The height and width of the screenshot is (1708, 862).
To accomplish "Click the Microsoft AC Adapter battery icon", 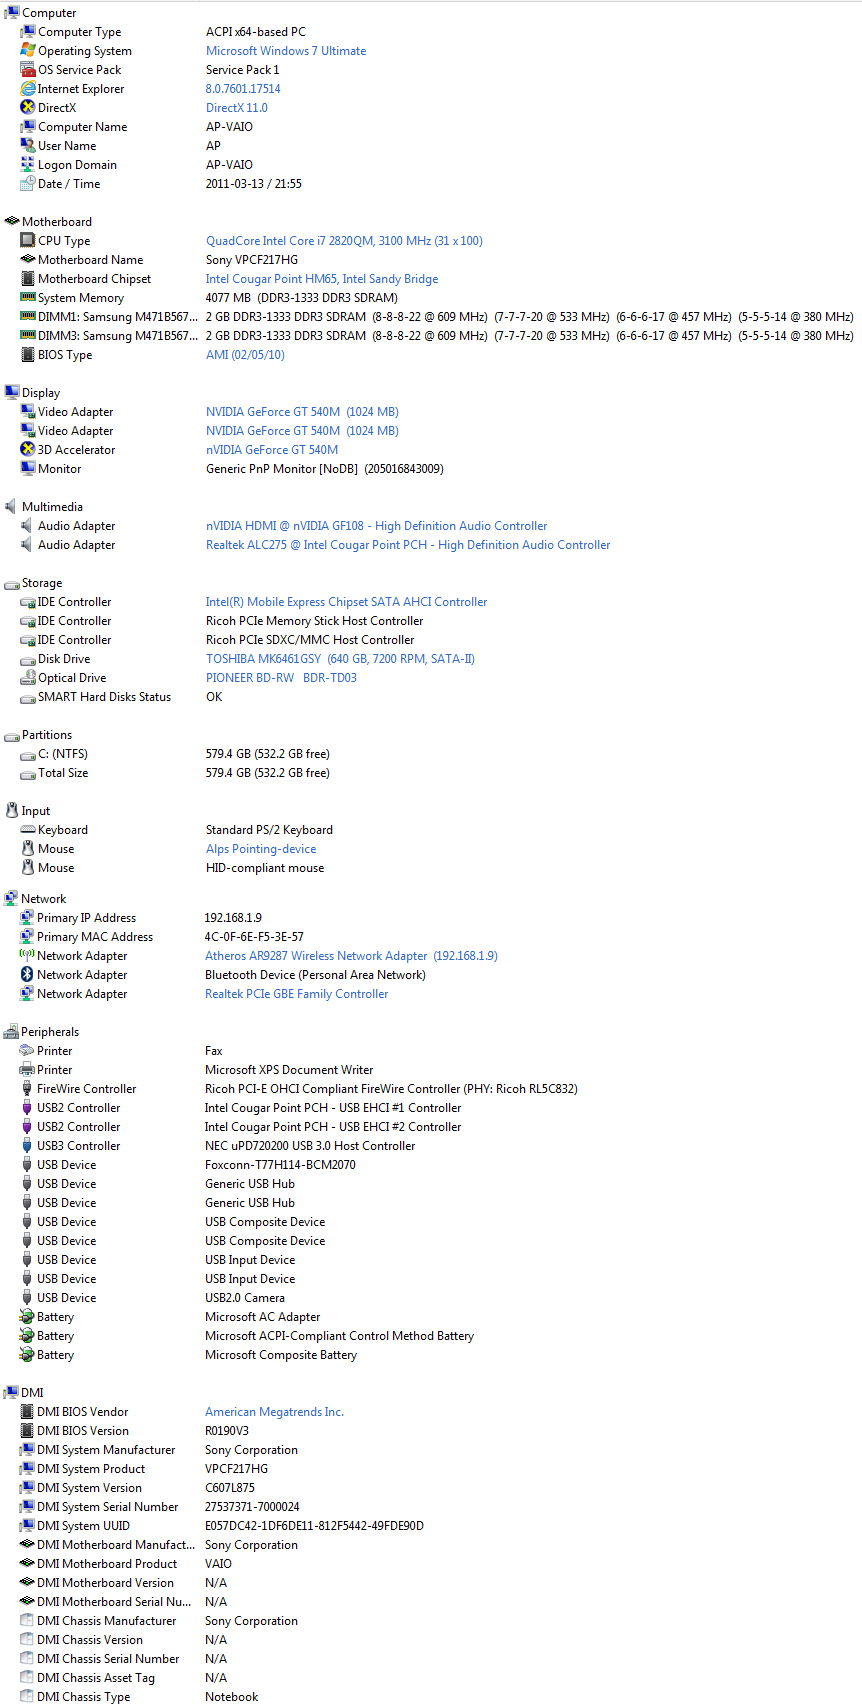I will (x=27, y=1317).
